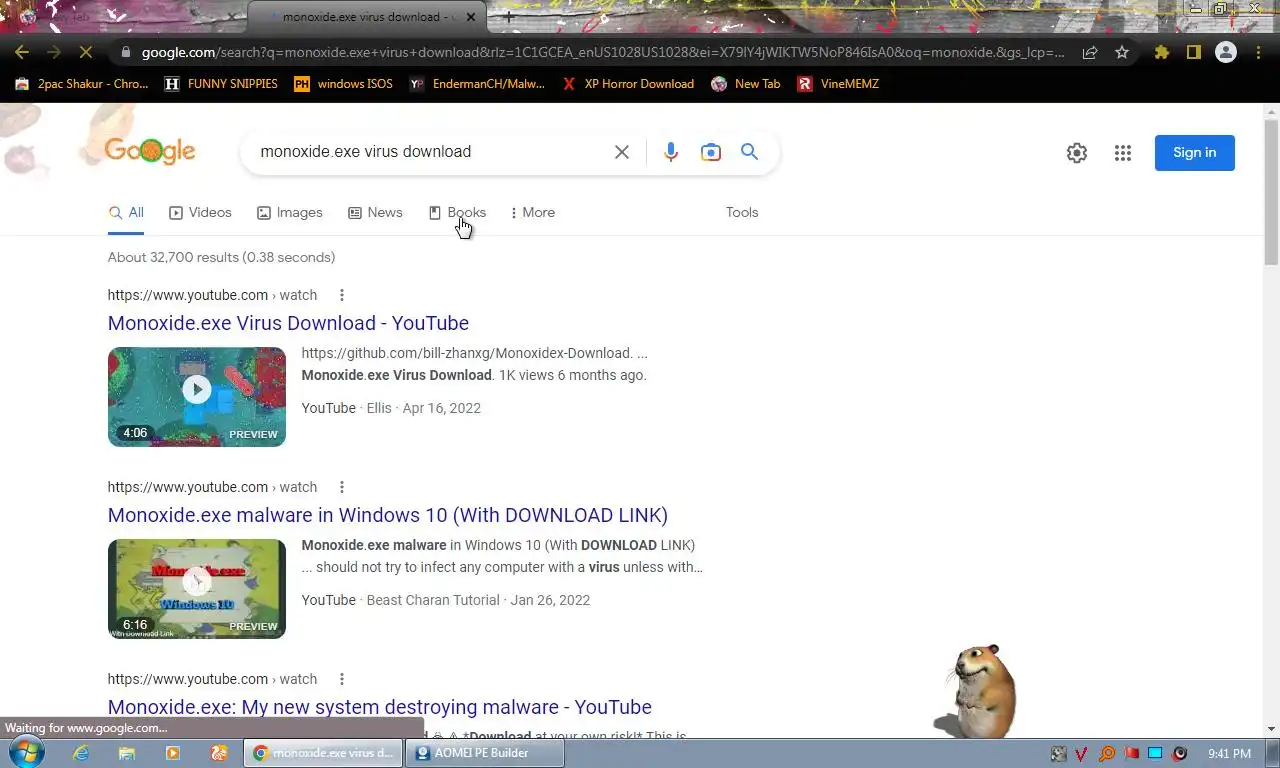Open options dots for second YouTube result
The image size is (1280, 768).
click(x=341, y=487)
